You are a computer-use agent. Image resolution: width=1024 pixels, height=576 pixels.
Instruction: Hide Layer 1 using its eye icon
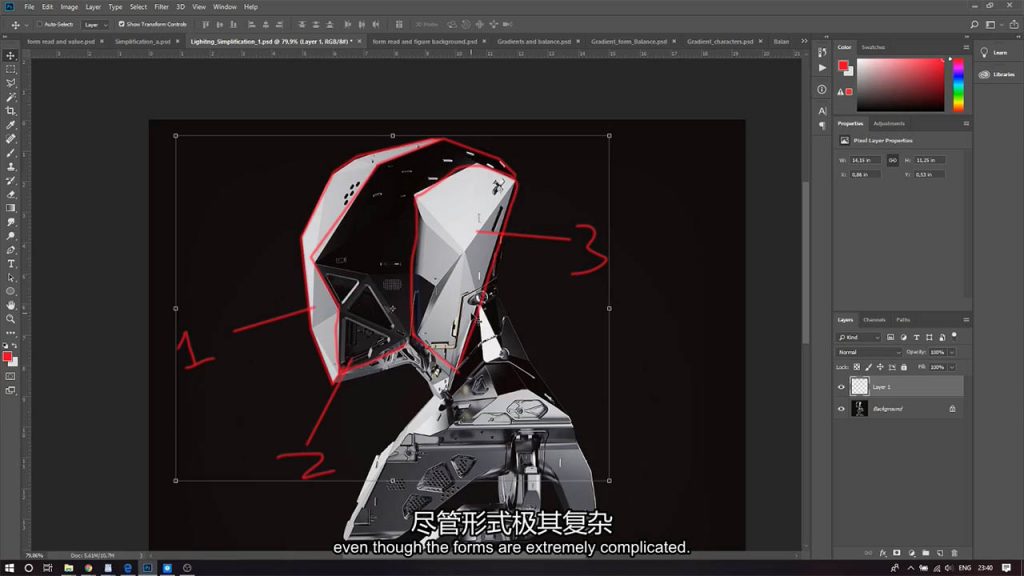click(x=841, y=386)
